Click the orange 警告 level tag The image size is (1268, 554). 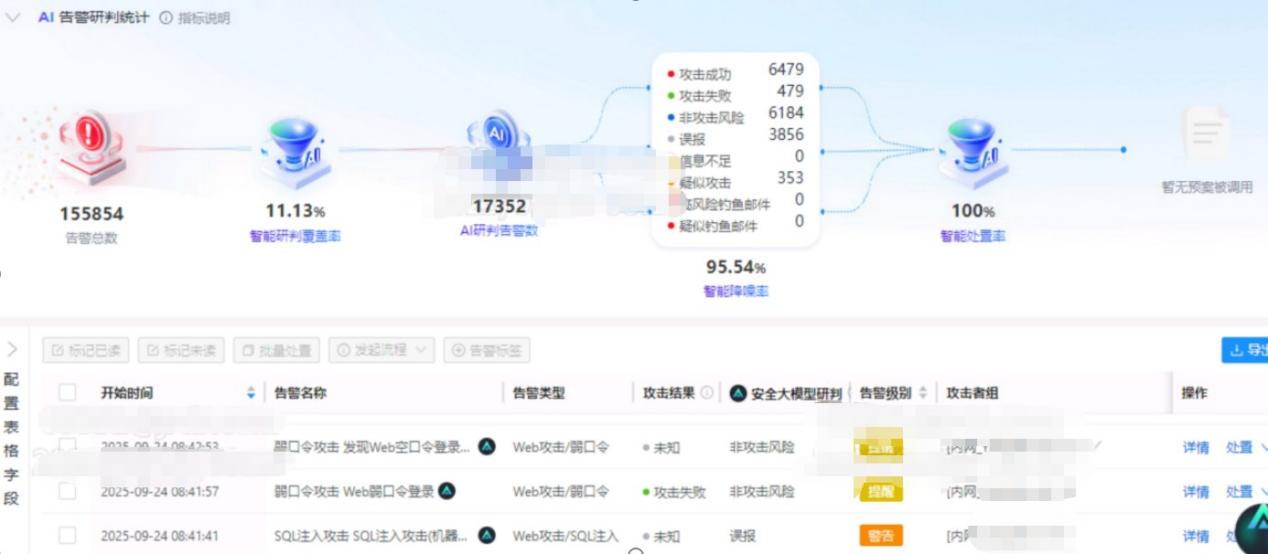coord(881,535)
